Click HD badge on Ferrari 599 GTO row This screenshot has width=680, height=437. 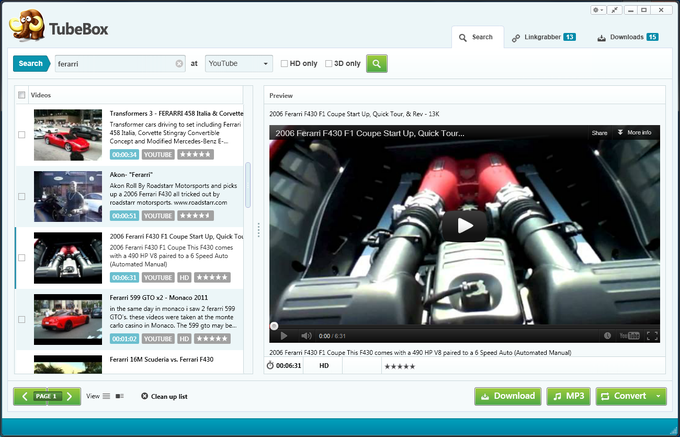coord(184,339)
